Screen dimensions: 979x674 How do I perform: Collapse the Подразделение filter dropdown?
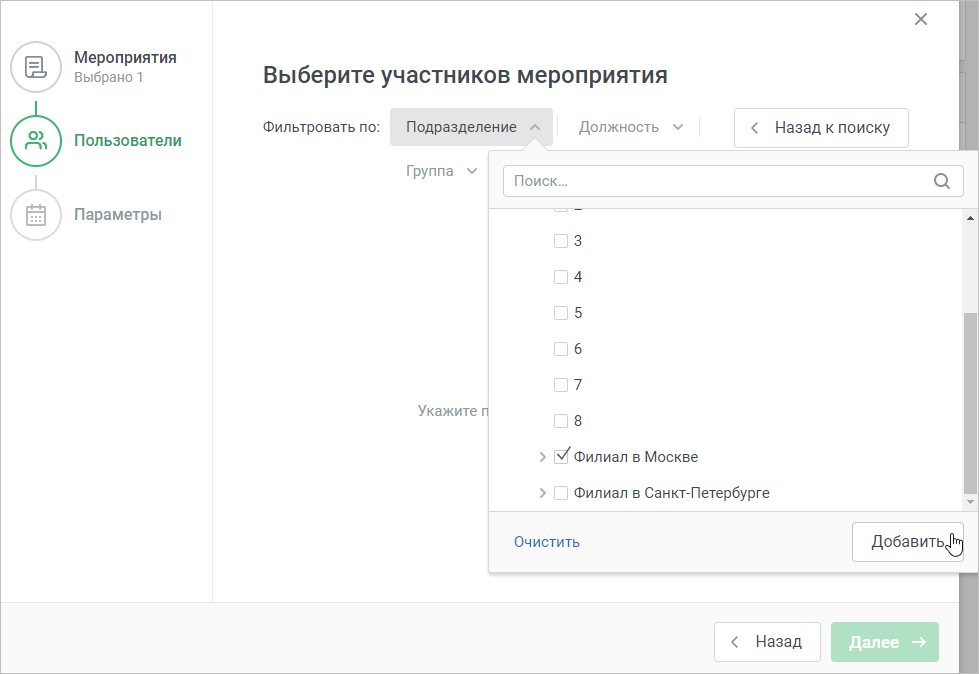pos(471,127)
